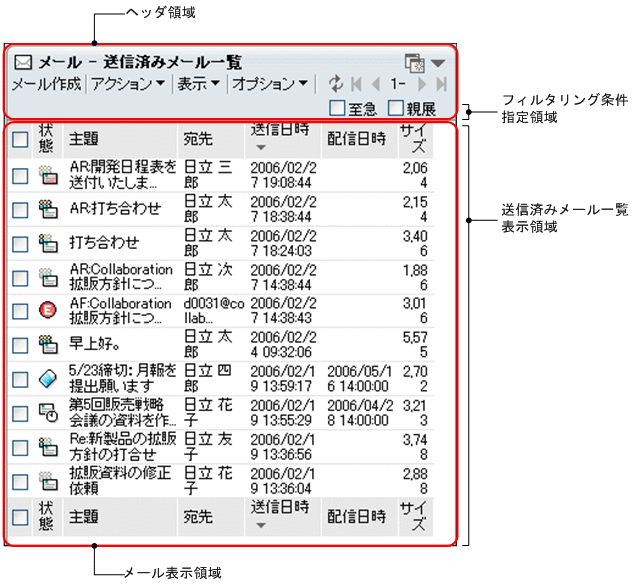This screenshot has height=585, width=632.
Task: Sort by 状態 in top header
Action: tap(46, 138)
